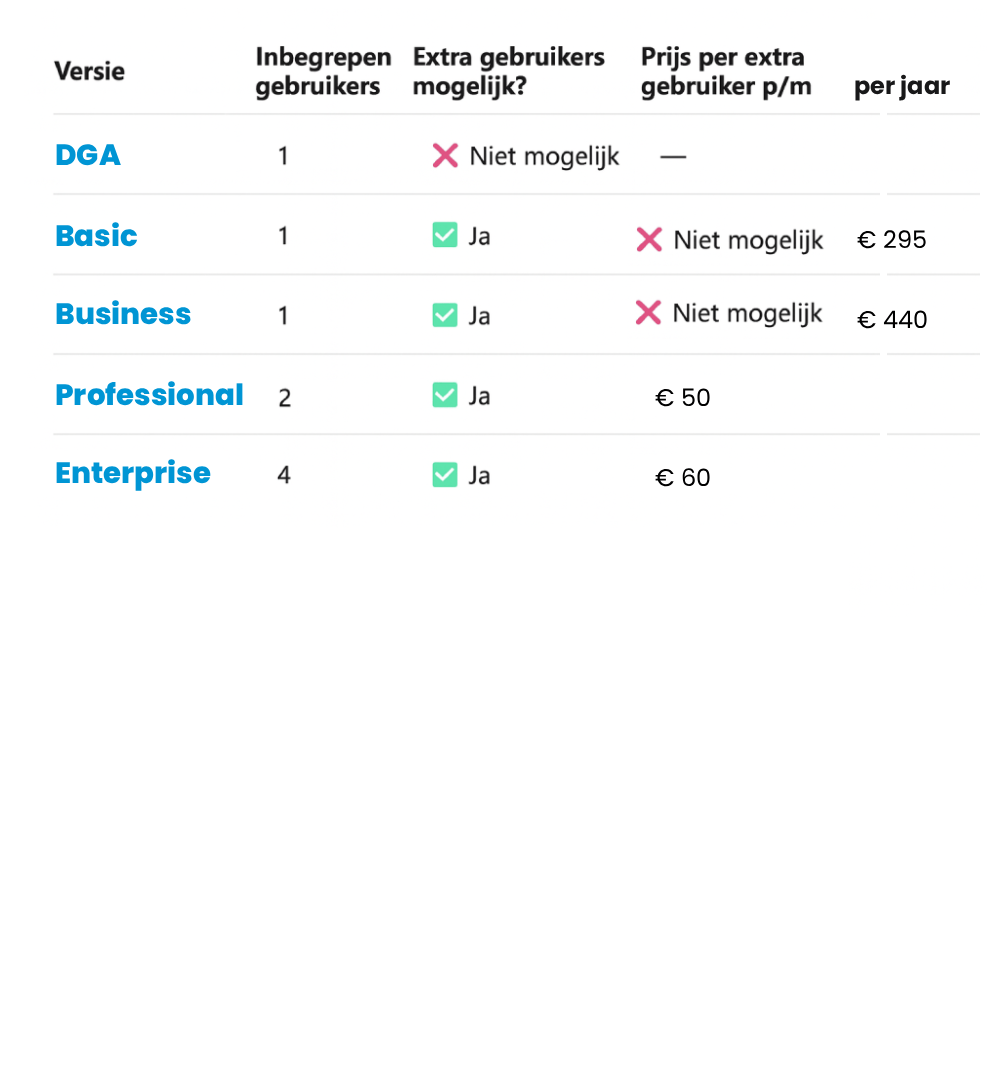Click the green checkmark in Business row
This screenshot has width=987, height=1080.
tap(445, 315)
